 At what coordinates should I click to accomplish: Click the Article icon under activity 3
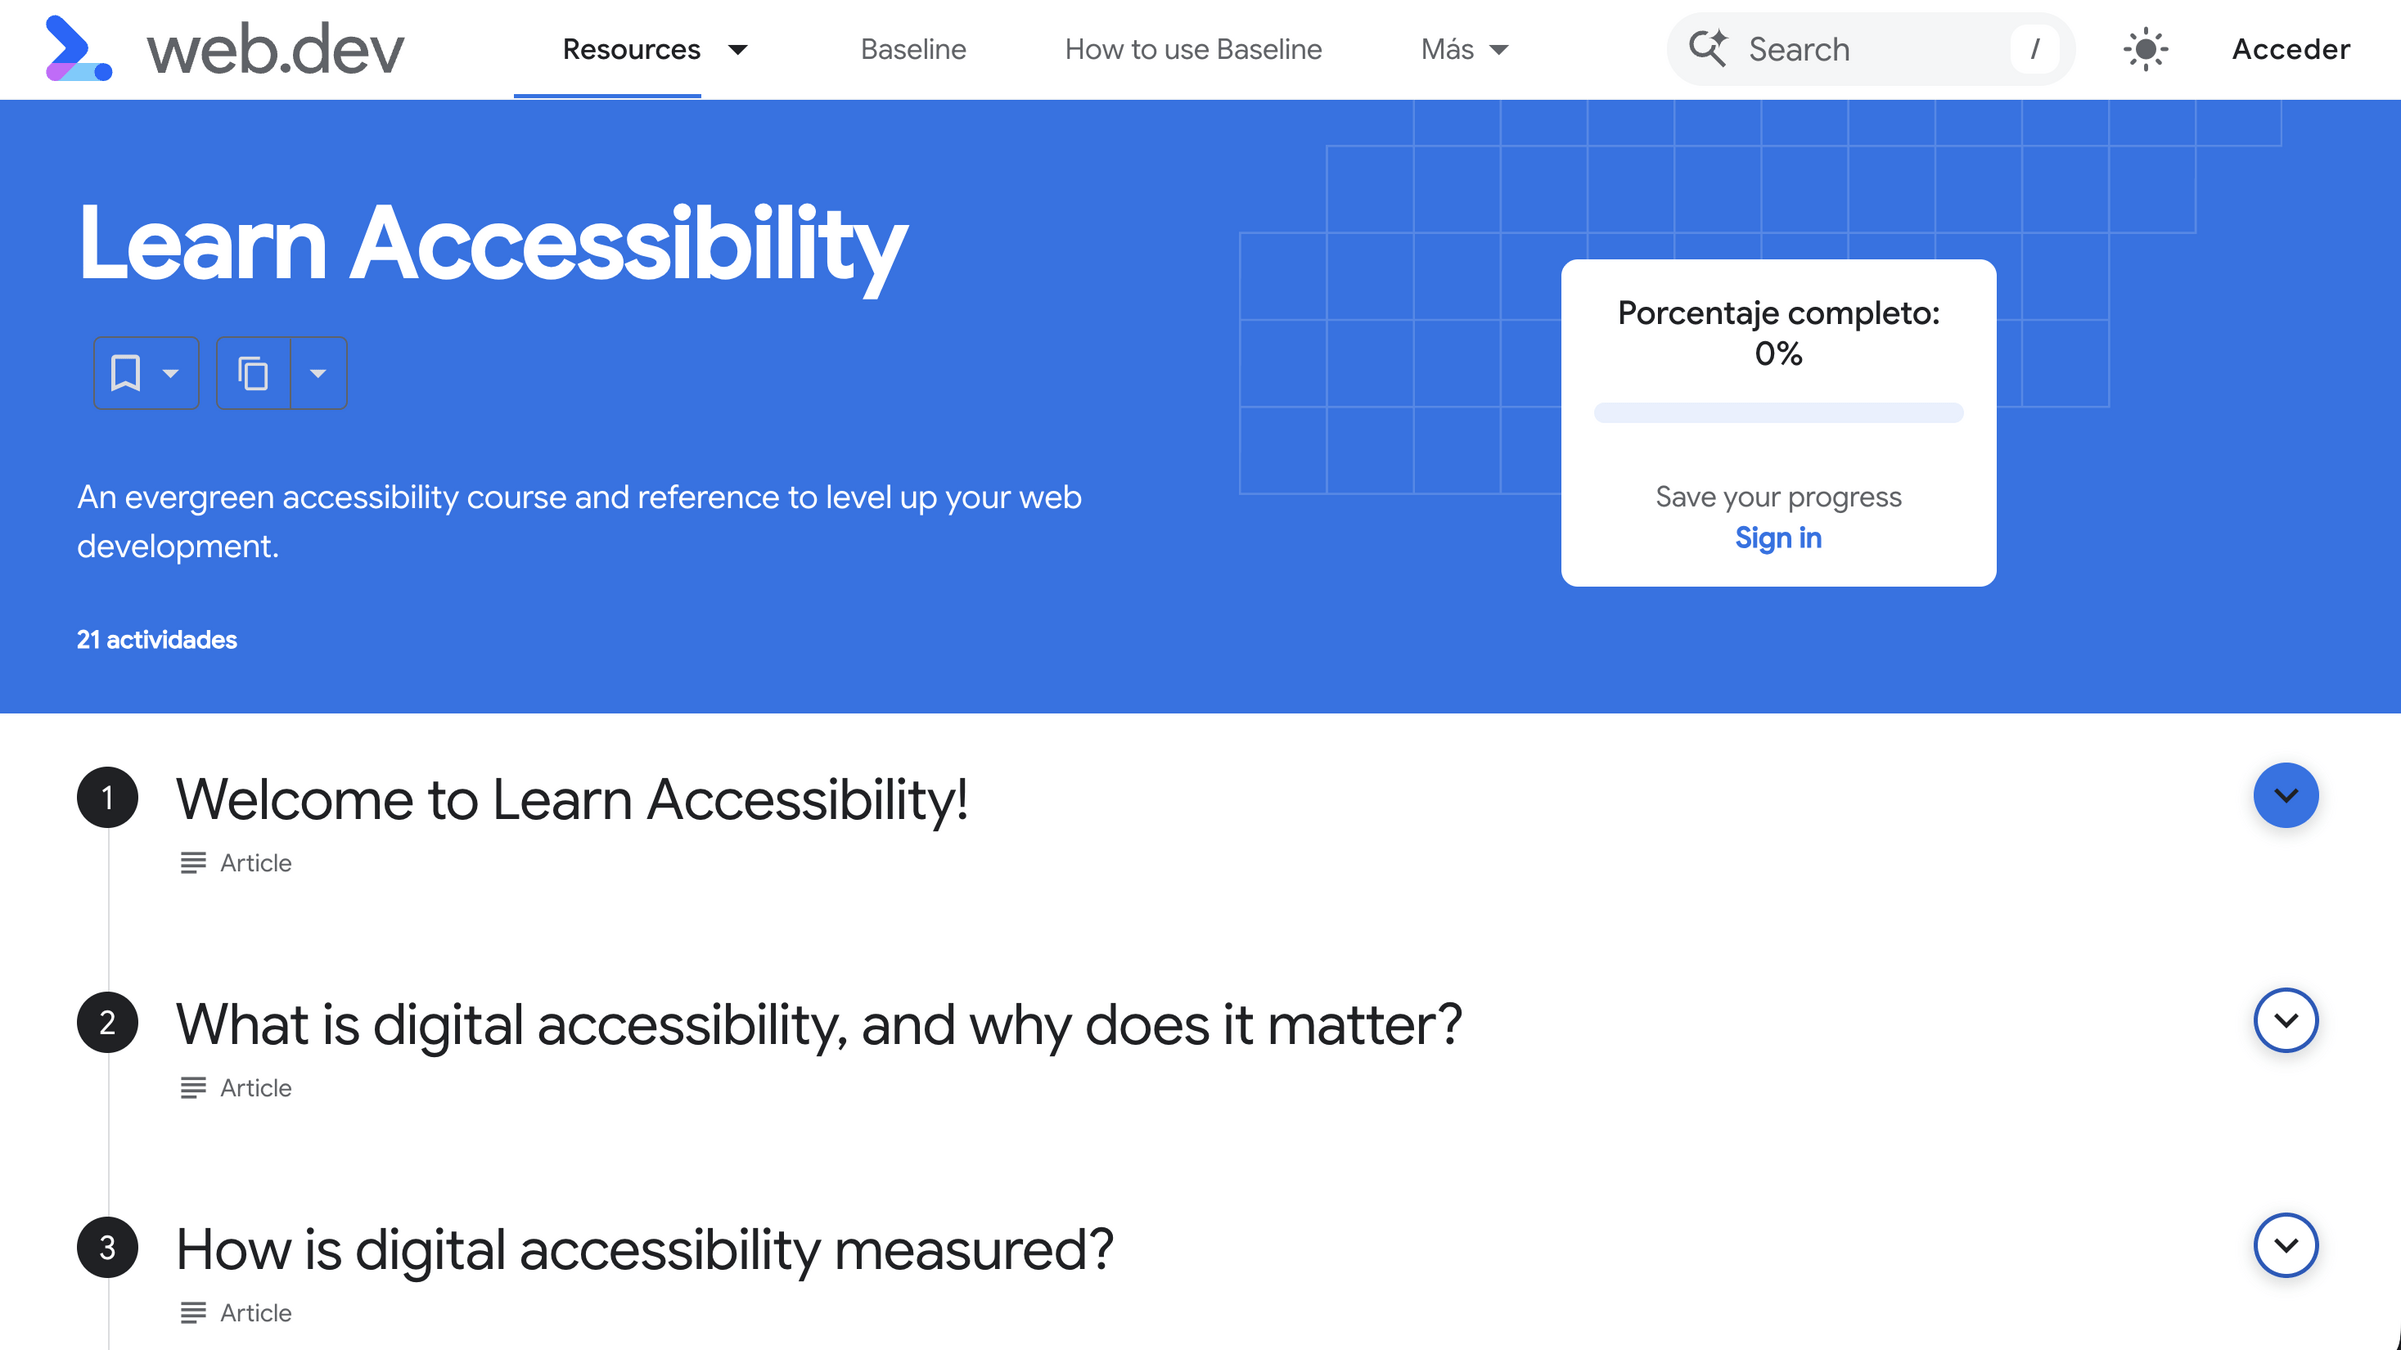[192, 1313]
